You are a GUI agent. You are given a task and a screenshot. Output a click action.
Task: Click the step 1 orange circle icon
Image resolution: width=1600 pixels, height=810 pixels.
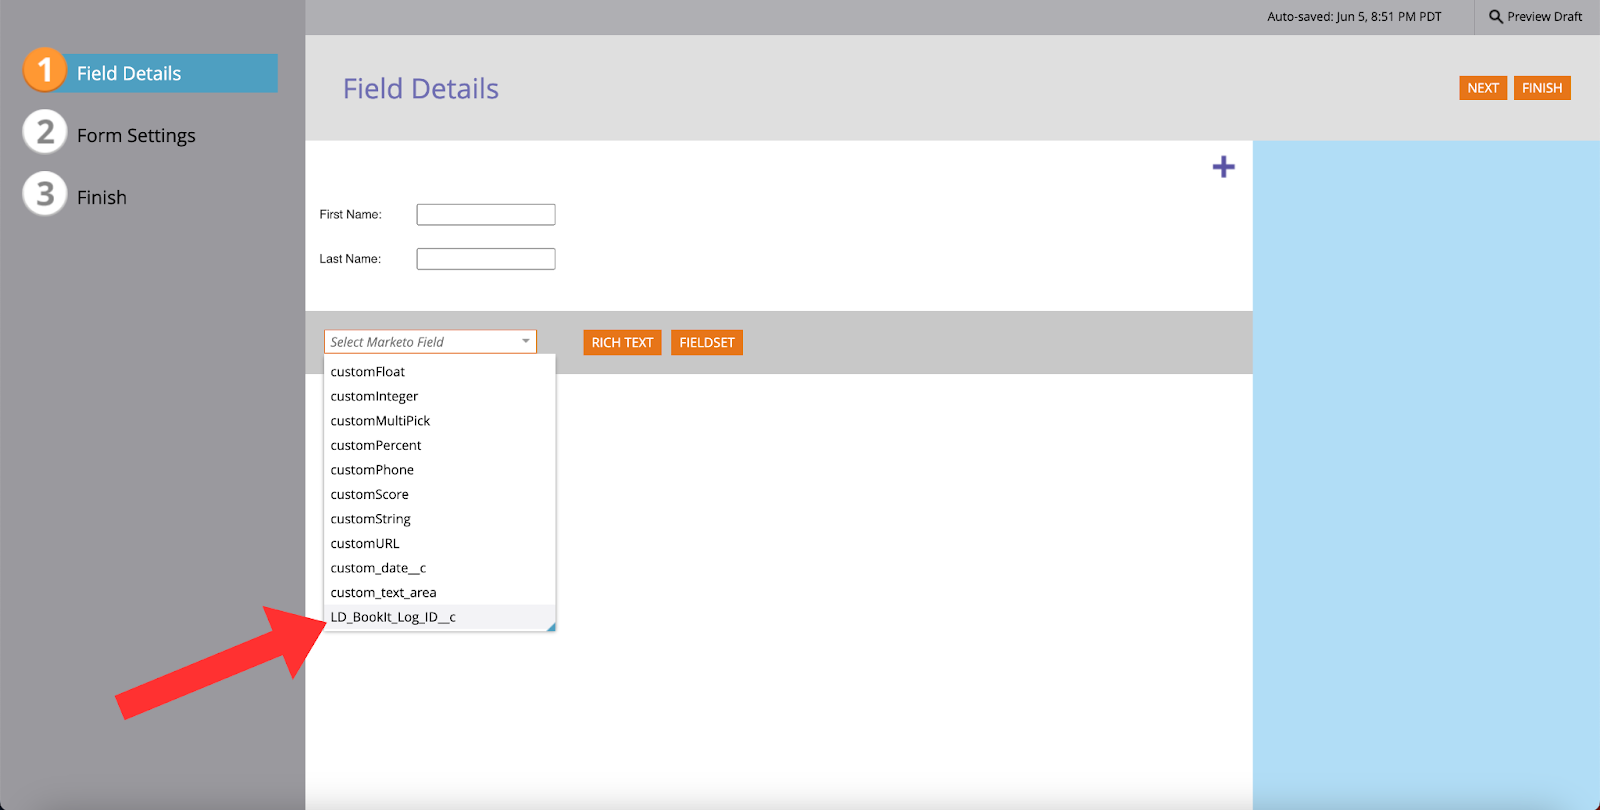[45, 71]
